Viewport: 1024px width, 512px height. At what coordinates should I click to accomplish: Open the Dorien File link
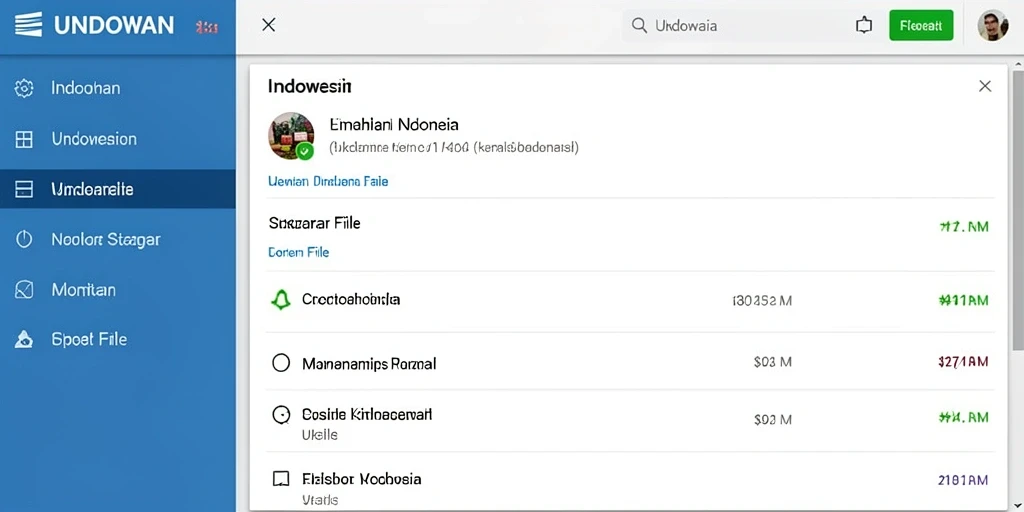pos(298,252)
